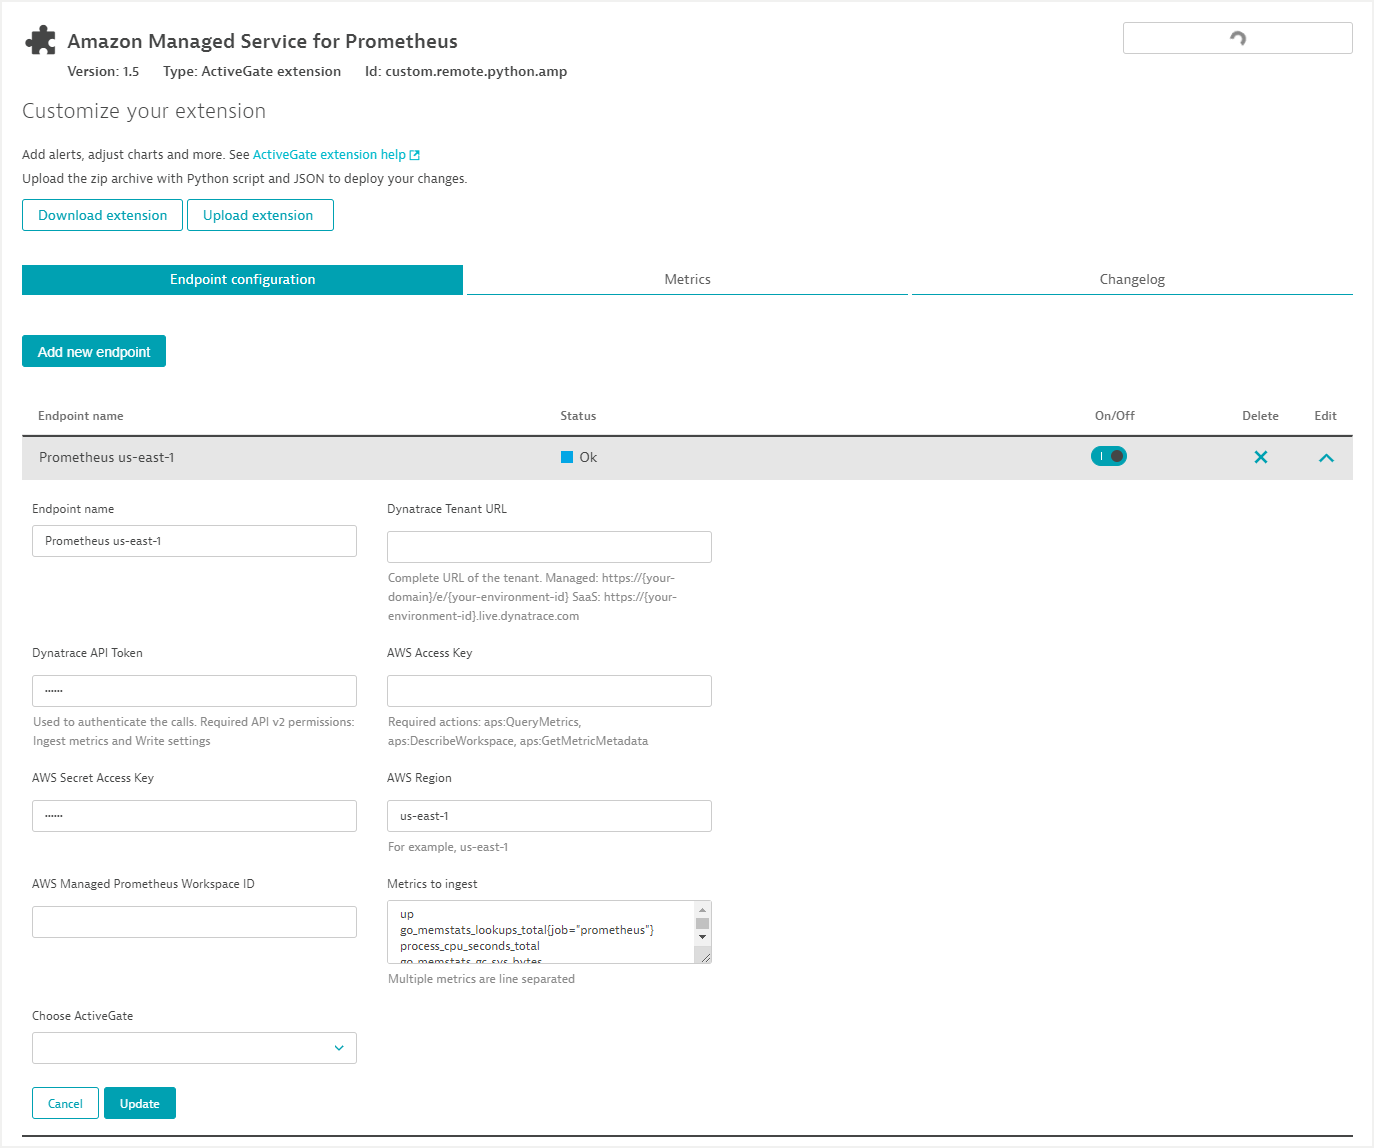Click the 'For example, us-east-1' hint text

448,847
